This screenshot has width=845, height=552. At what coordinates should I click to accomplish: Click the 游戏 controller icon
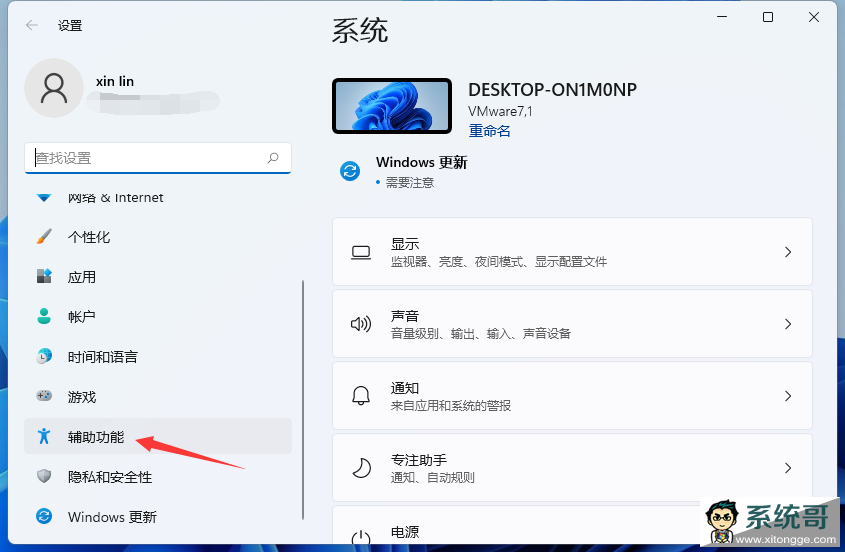[44, 396]
